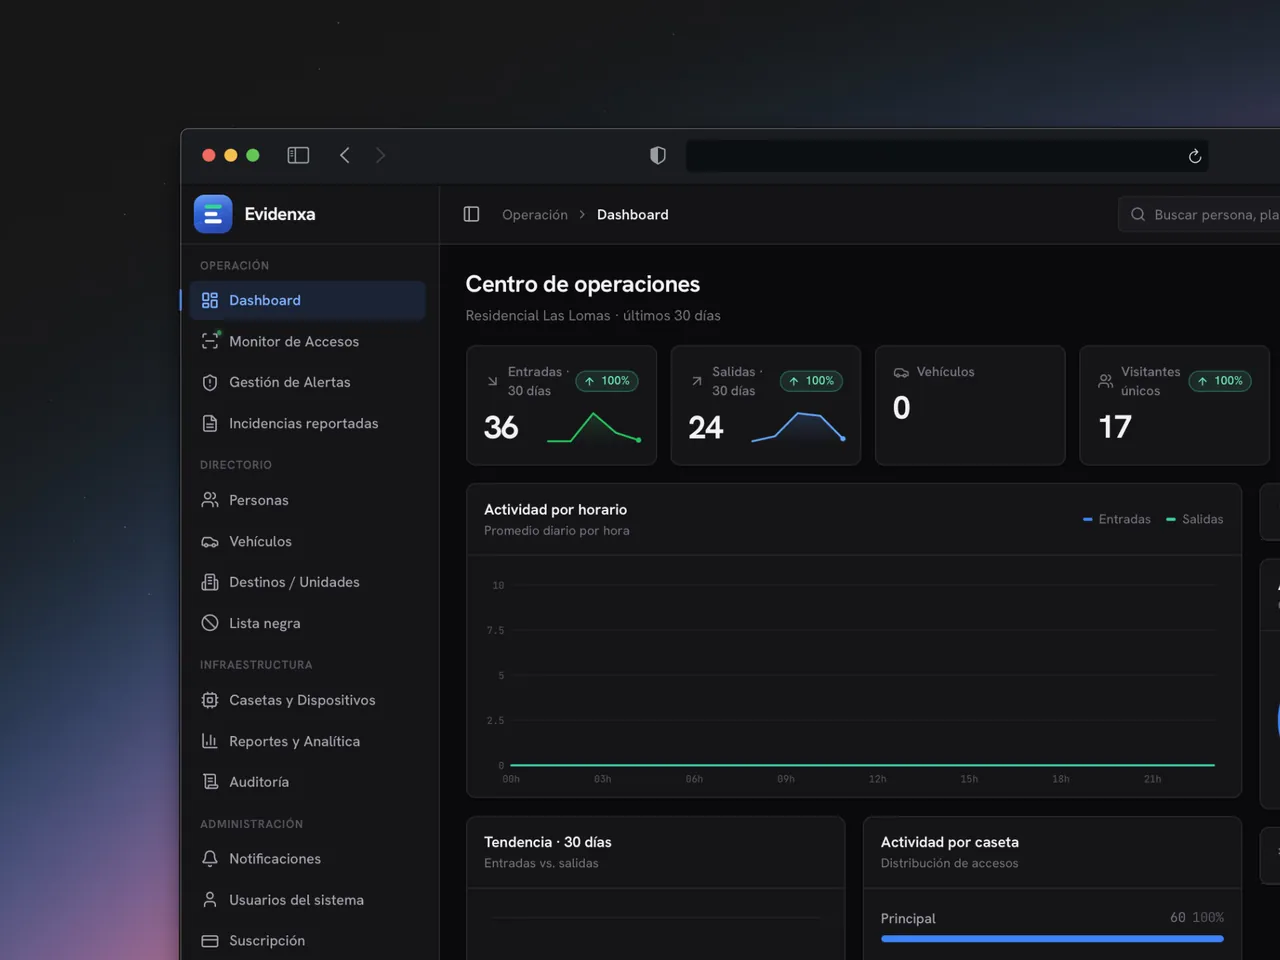Click the Tendencia · 30 días title
The width and height of the screenshot is (1280, 960).
click(548, 843)
